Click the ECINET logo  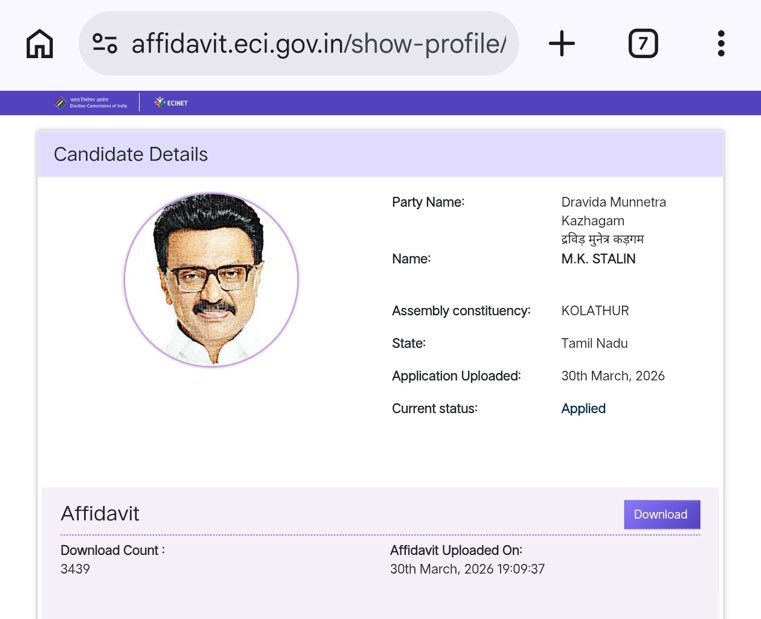pos(171,103)
